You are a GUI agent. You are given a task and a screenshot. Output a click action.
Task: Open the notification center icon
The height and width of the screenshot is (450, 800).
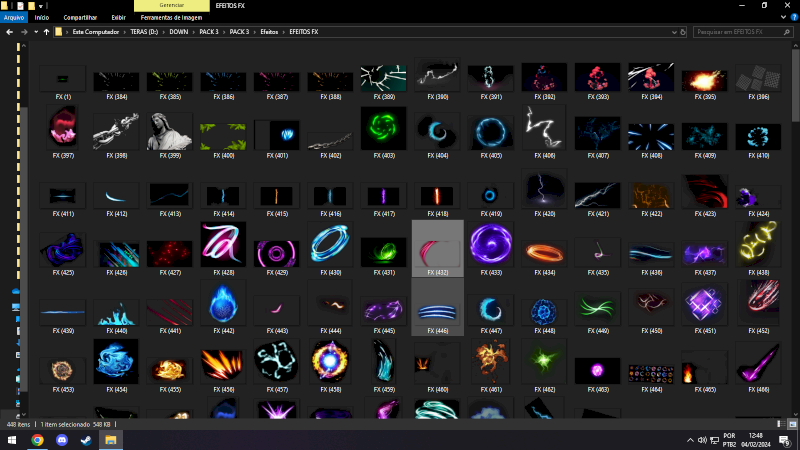point(786,439)
